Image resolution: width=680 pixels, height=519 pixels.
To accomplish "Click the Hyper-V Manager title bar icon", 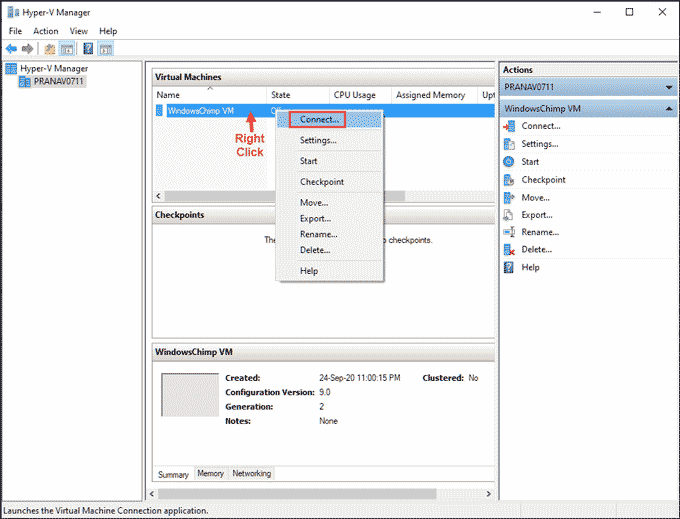I will pos(13,12).
